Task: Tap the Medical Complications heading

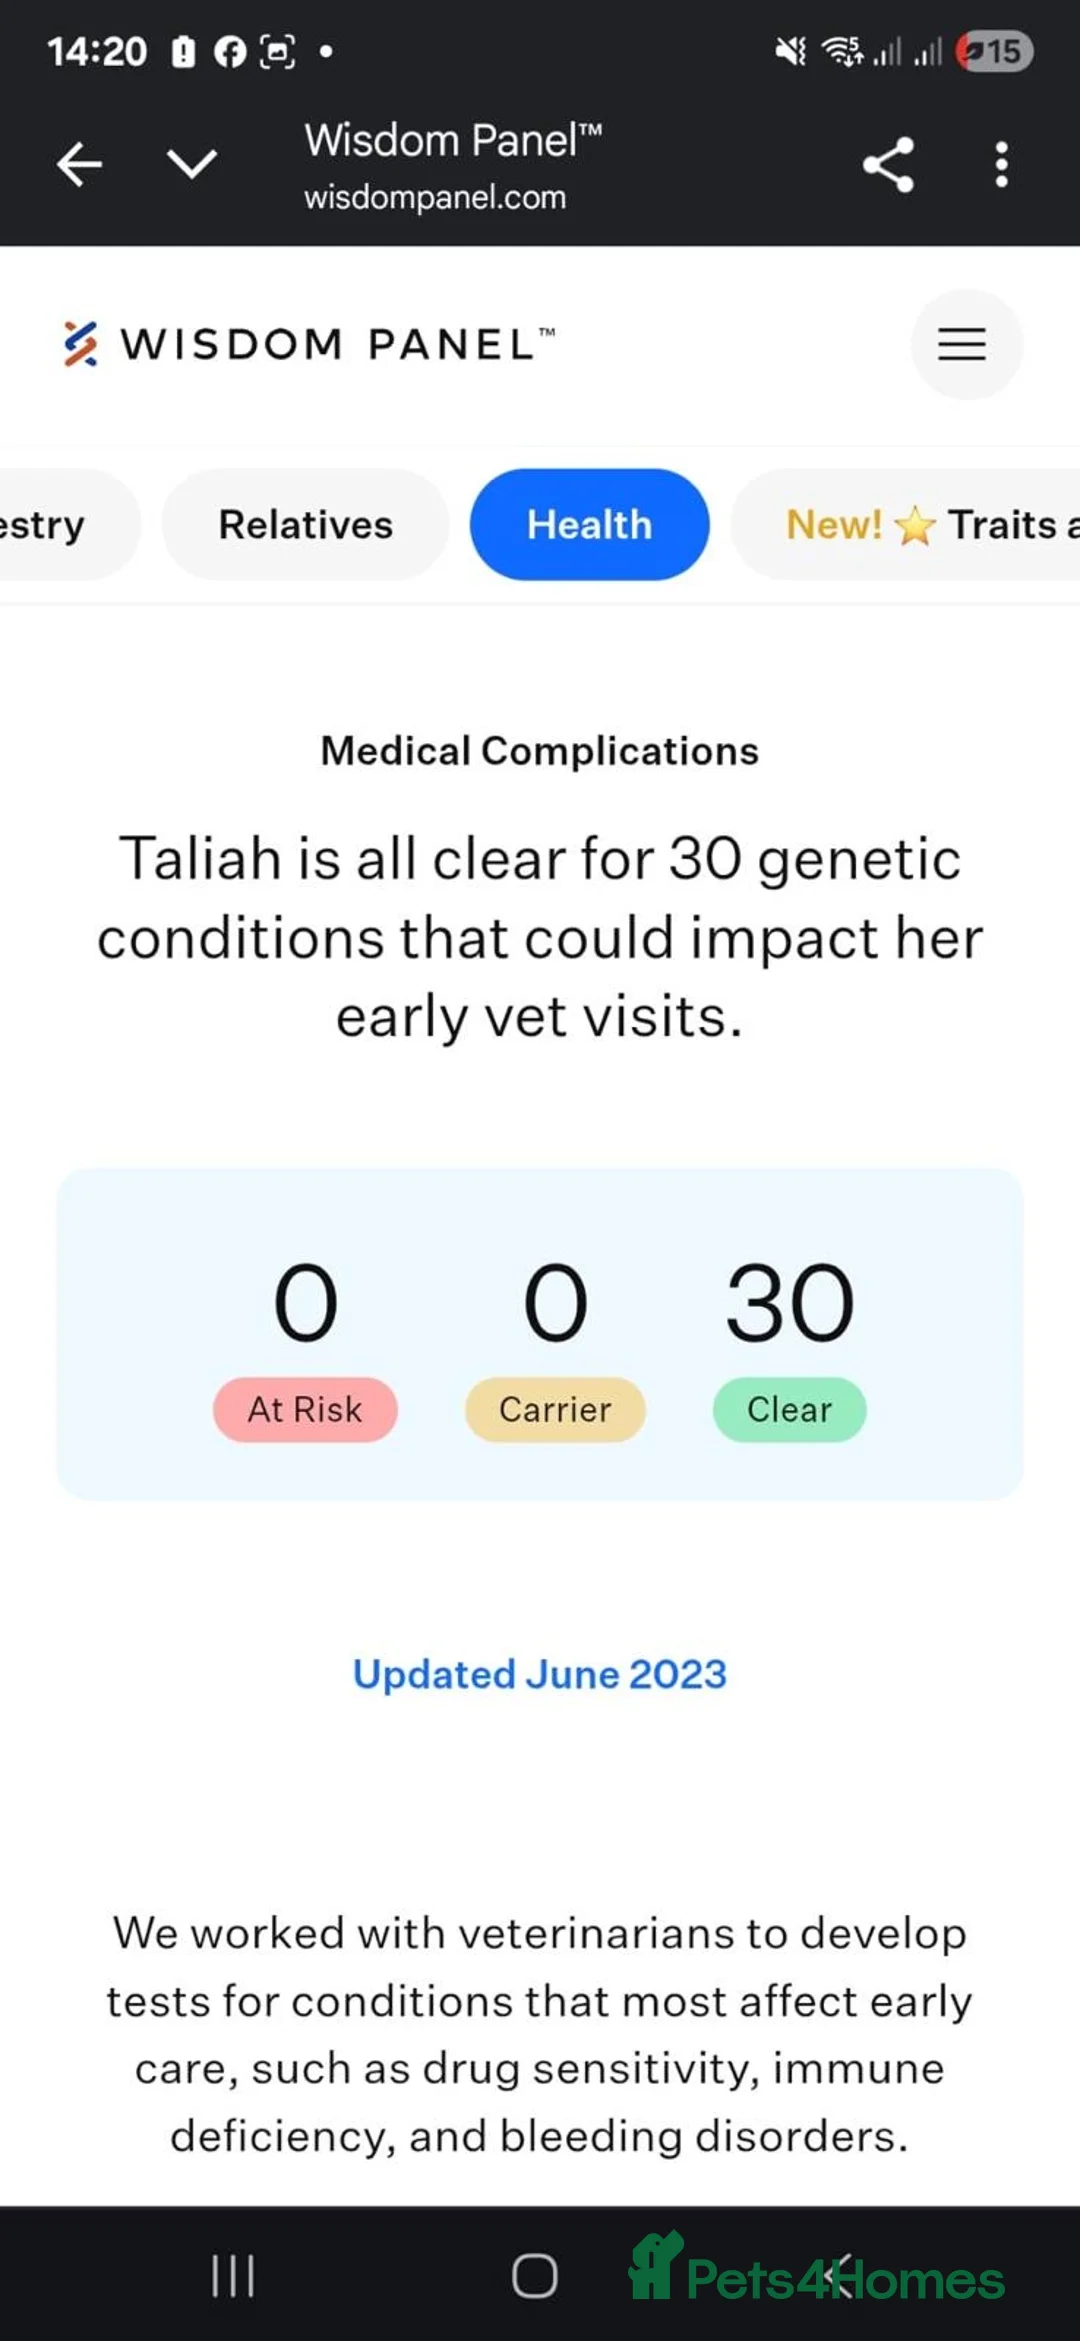Action: point(540,751)
